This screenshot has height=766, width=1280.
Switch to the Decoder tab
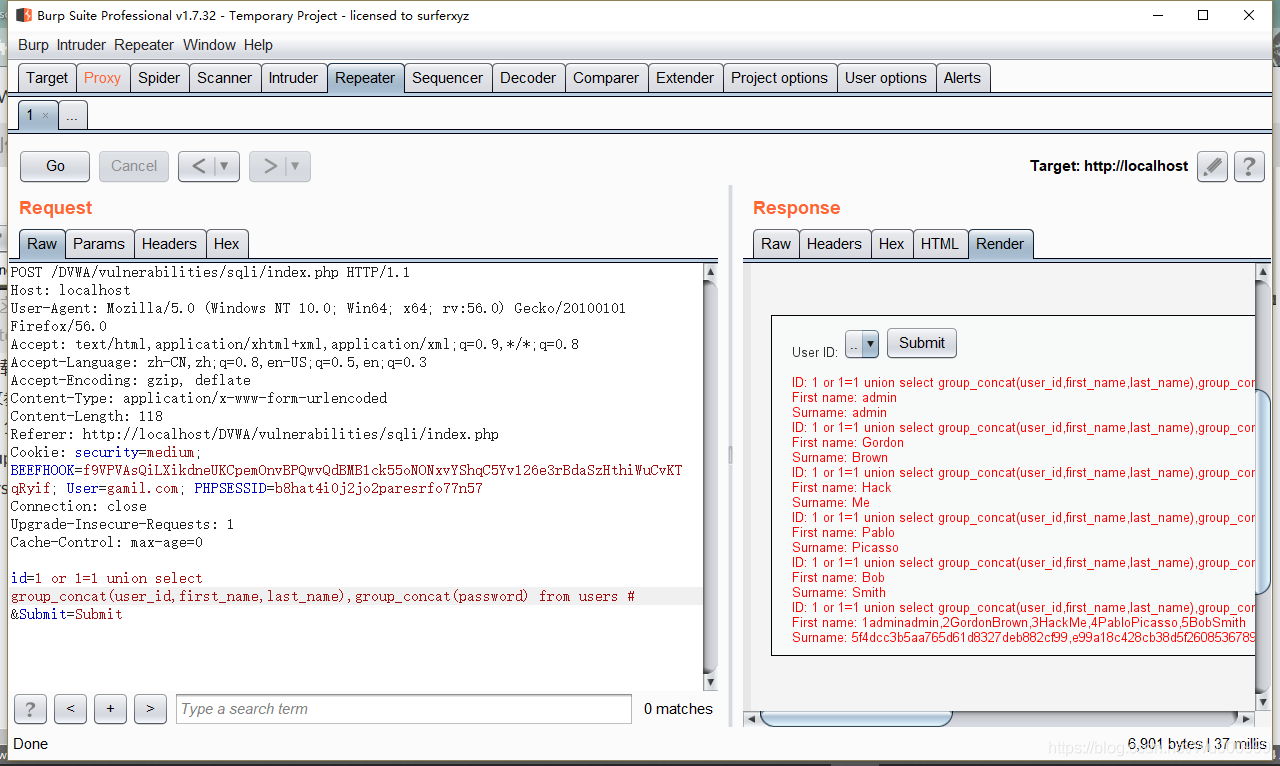pyautogui.click(x=528, y=78)
